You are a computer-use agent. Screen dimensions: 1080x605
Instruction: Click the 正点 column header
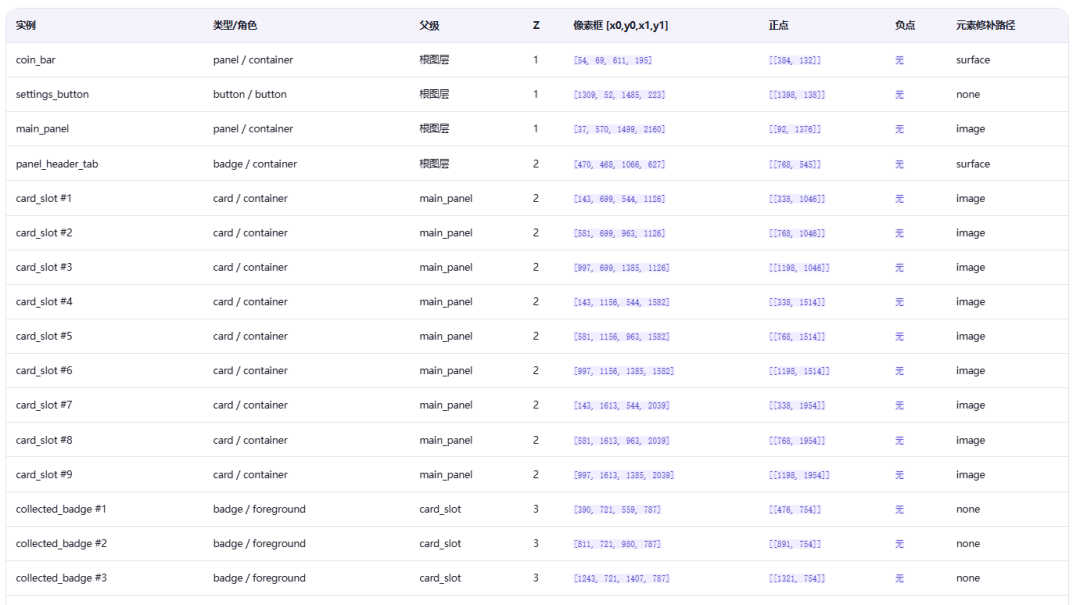click(778, 25)
